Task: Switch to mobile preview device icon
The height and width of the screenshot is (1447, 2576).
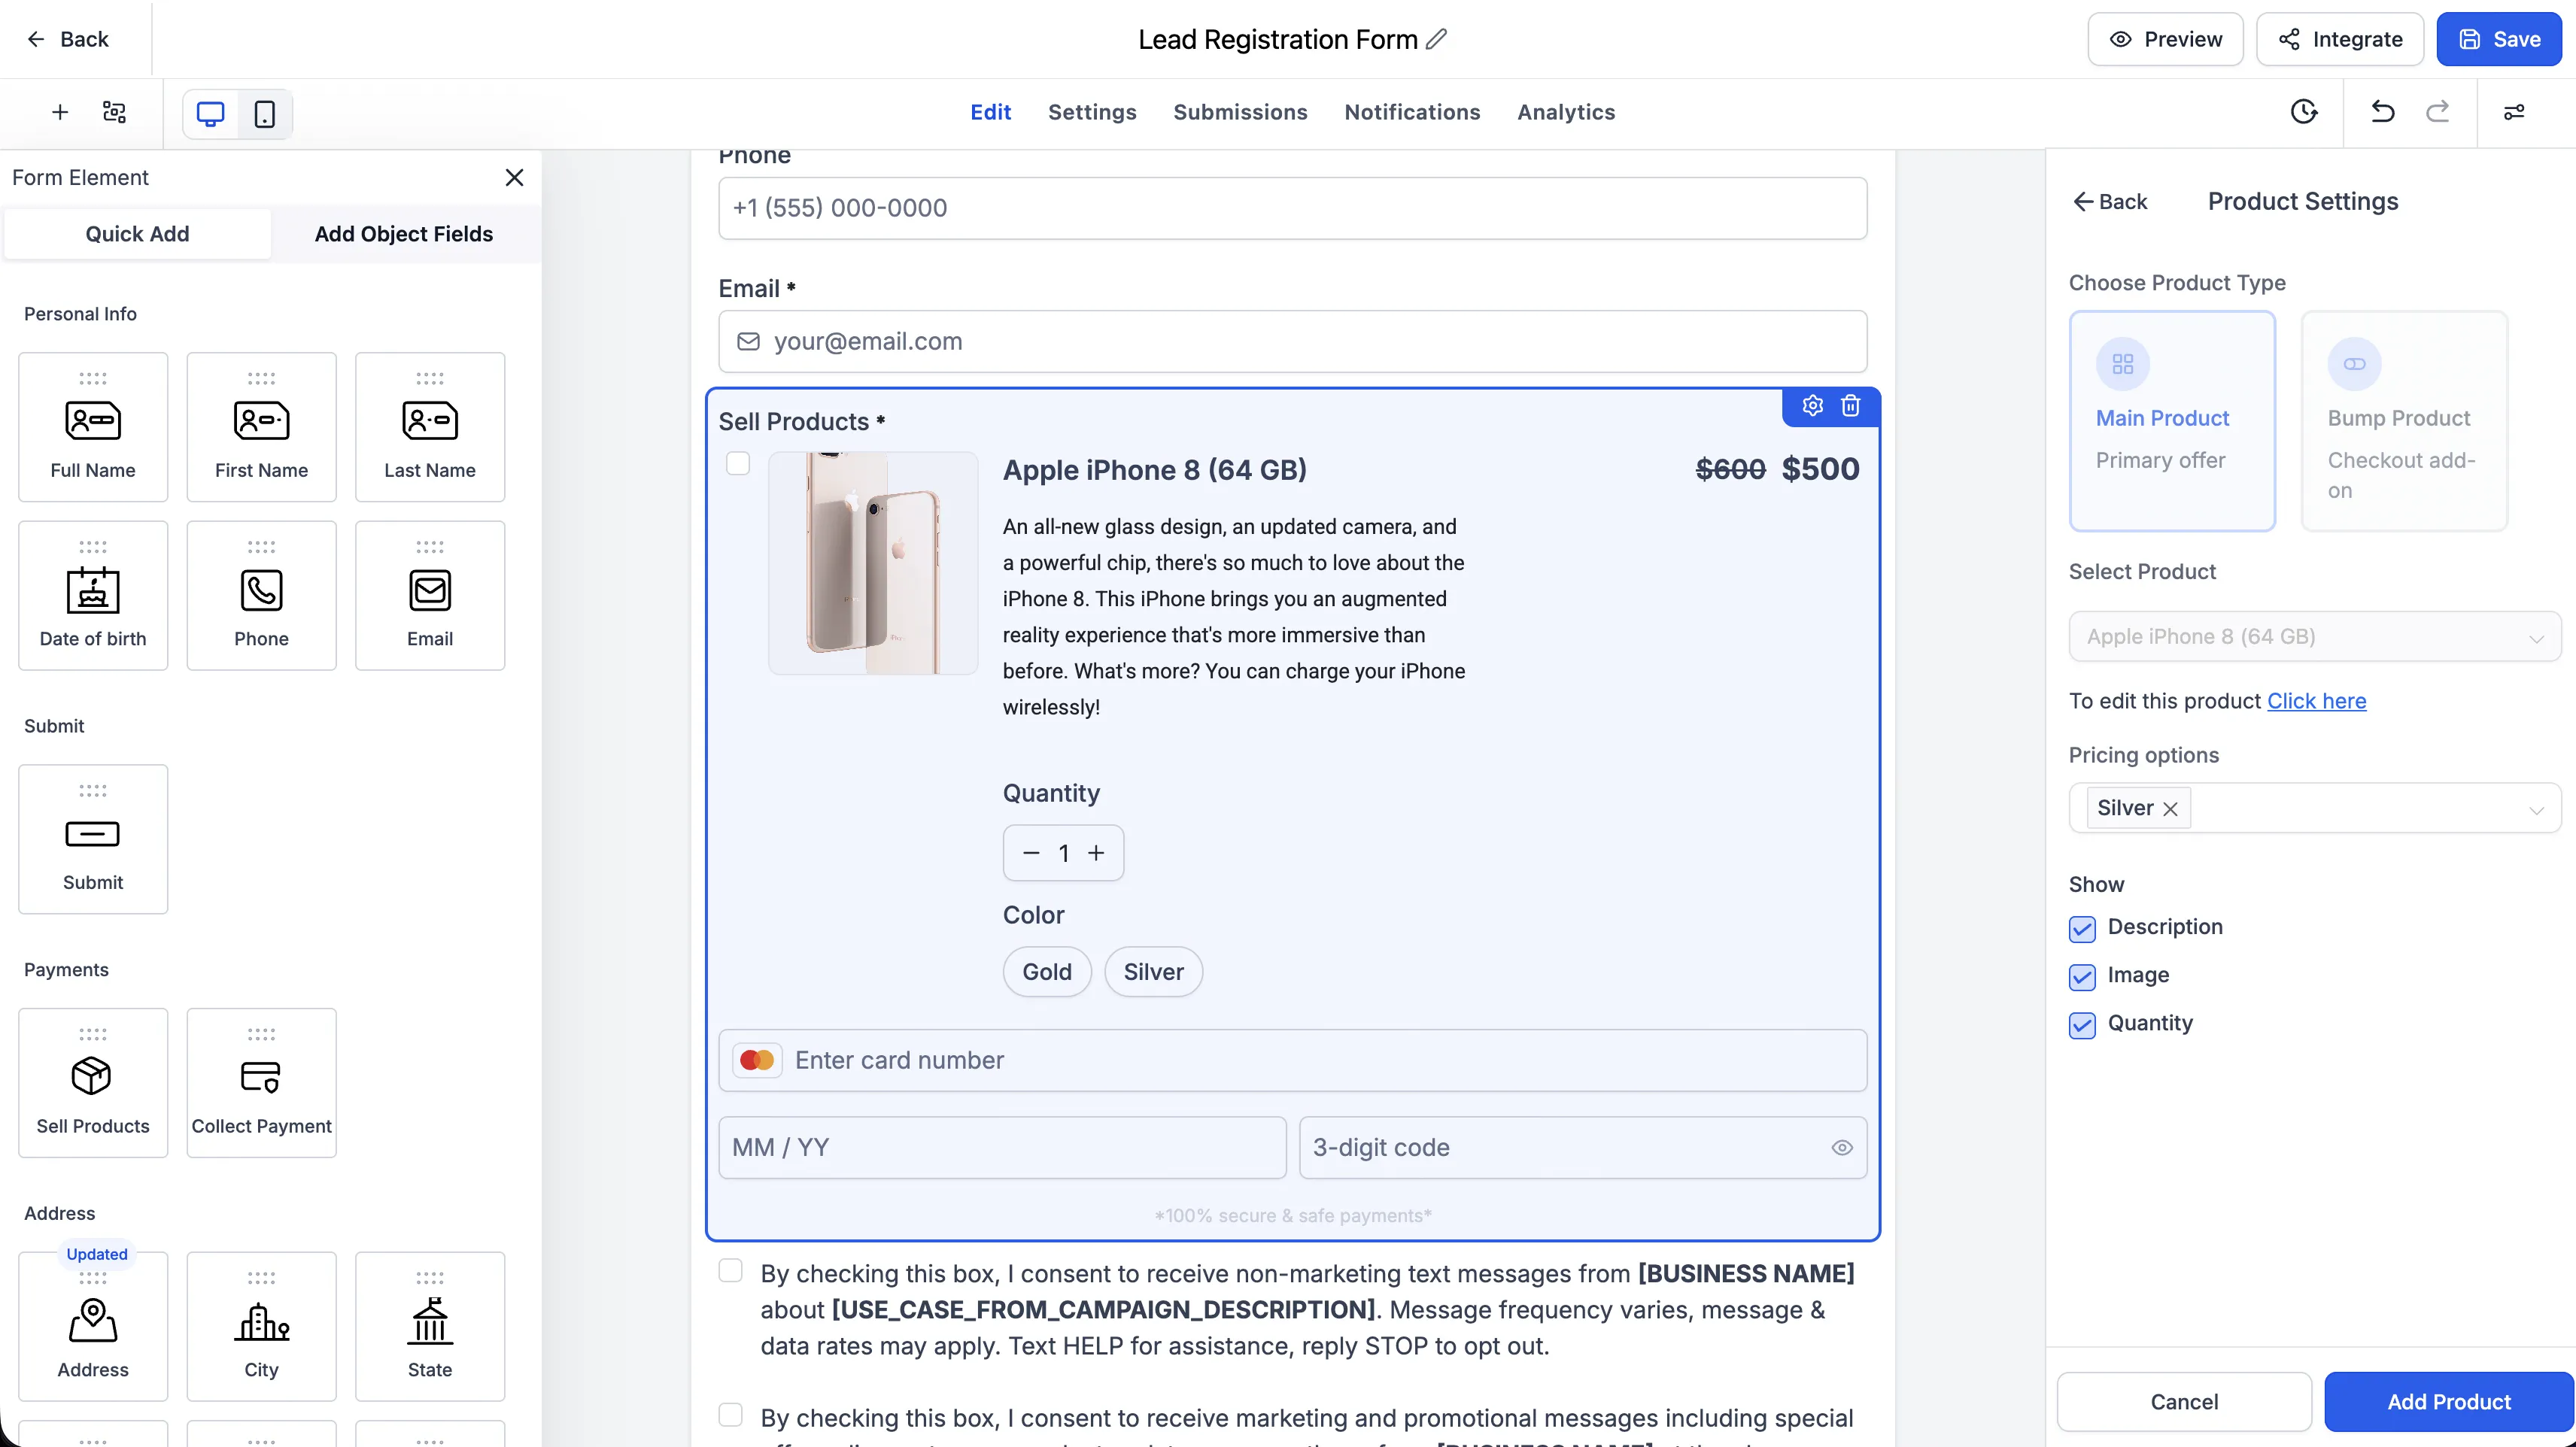Action: [265, 114]
